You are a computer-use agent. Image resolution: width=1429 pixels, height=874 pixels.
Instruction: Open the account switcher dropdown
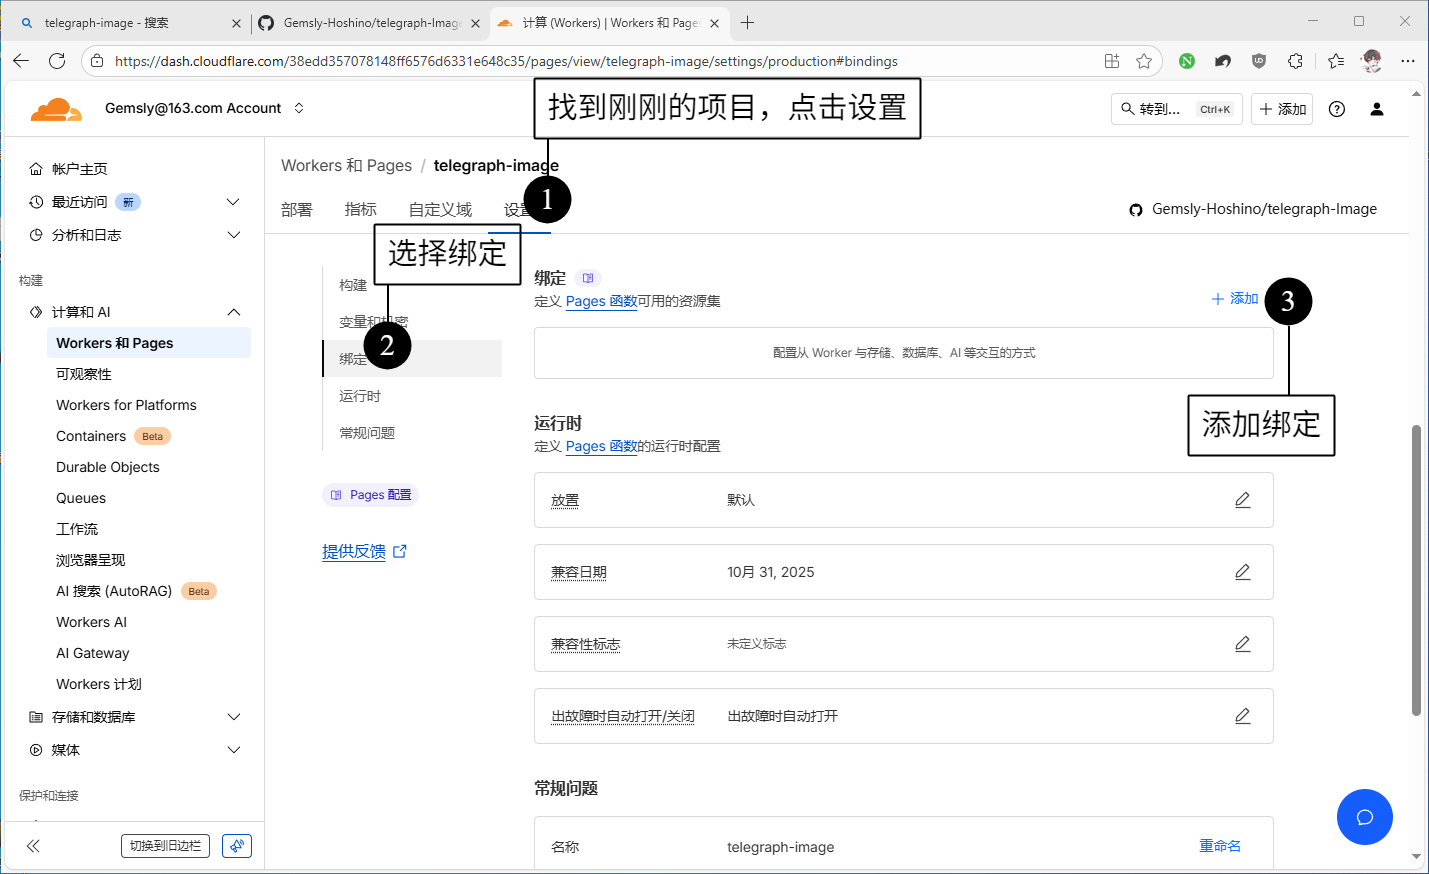(299, 108)
